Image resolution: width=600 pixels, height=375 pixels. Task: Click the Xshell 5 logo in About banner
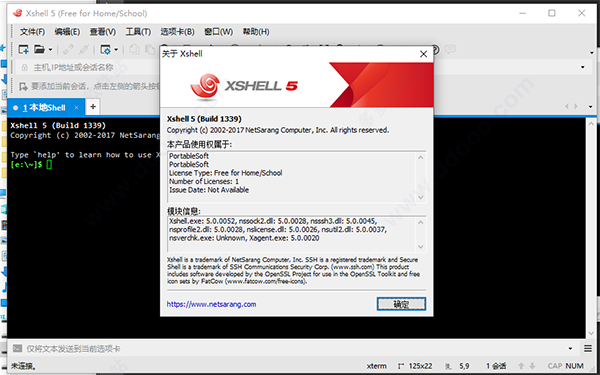244,86
